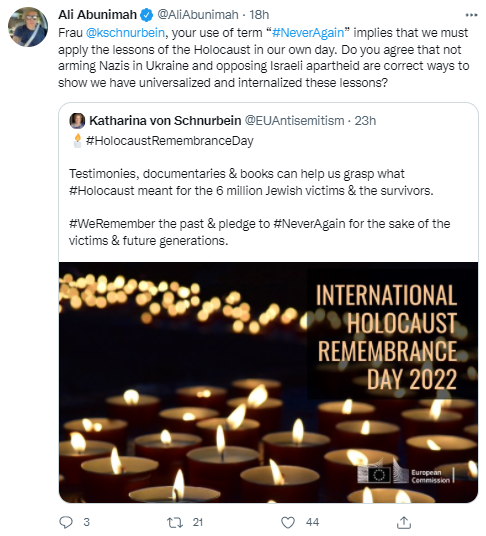
Task: Click the @EUAntisemitism handle
Action: (x=294, y=121)
